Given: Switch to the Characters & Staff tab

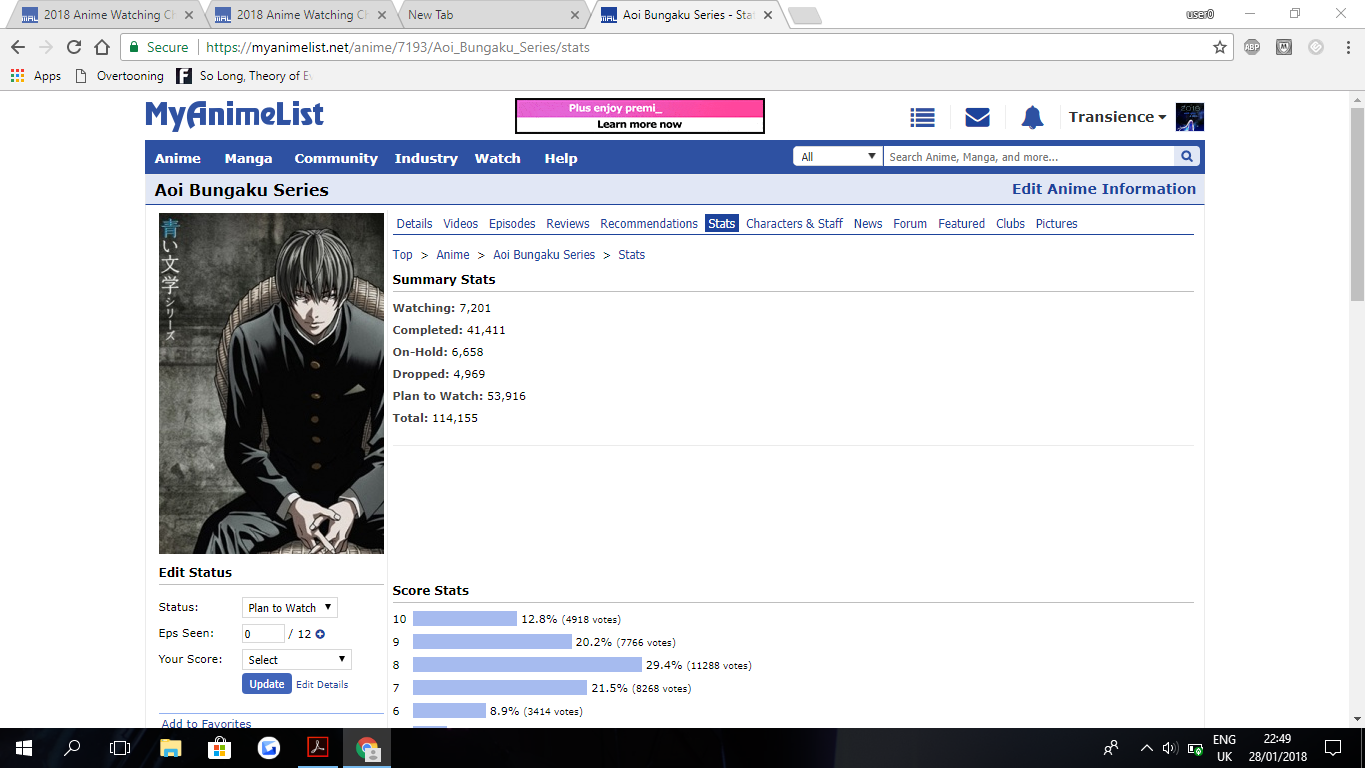Looking at the screenshot, I should (795, 224).
